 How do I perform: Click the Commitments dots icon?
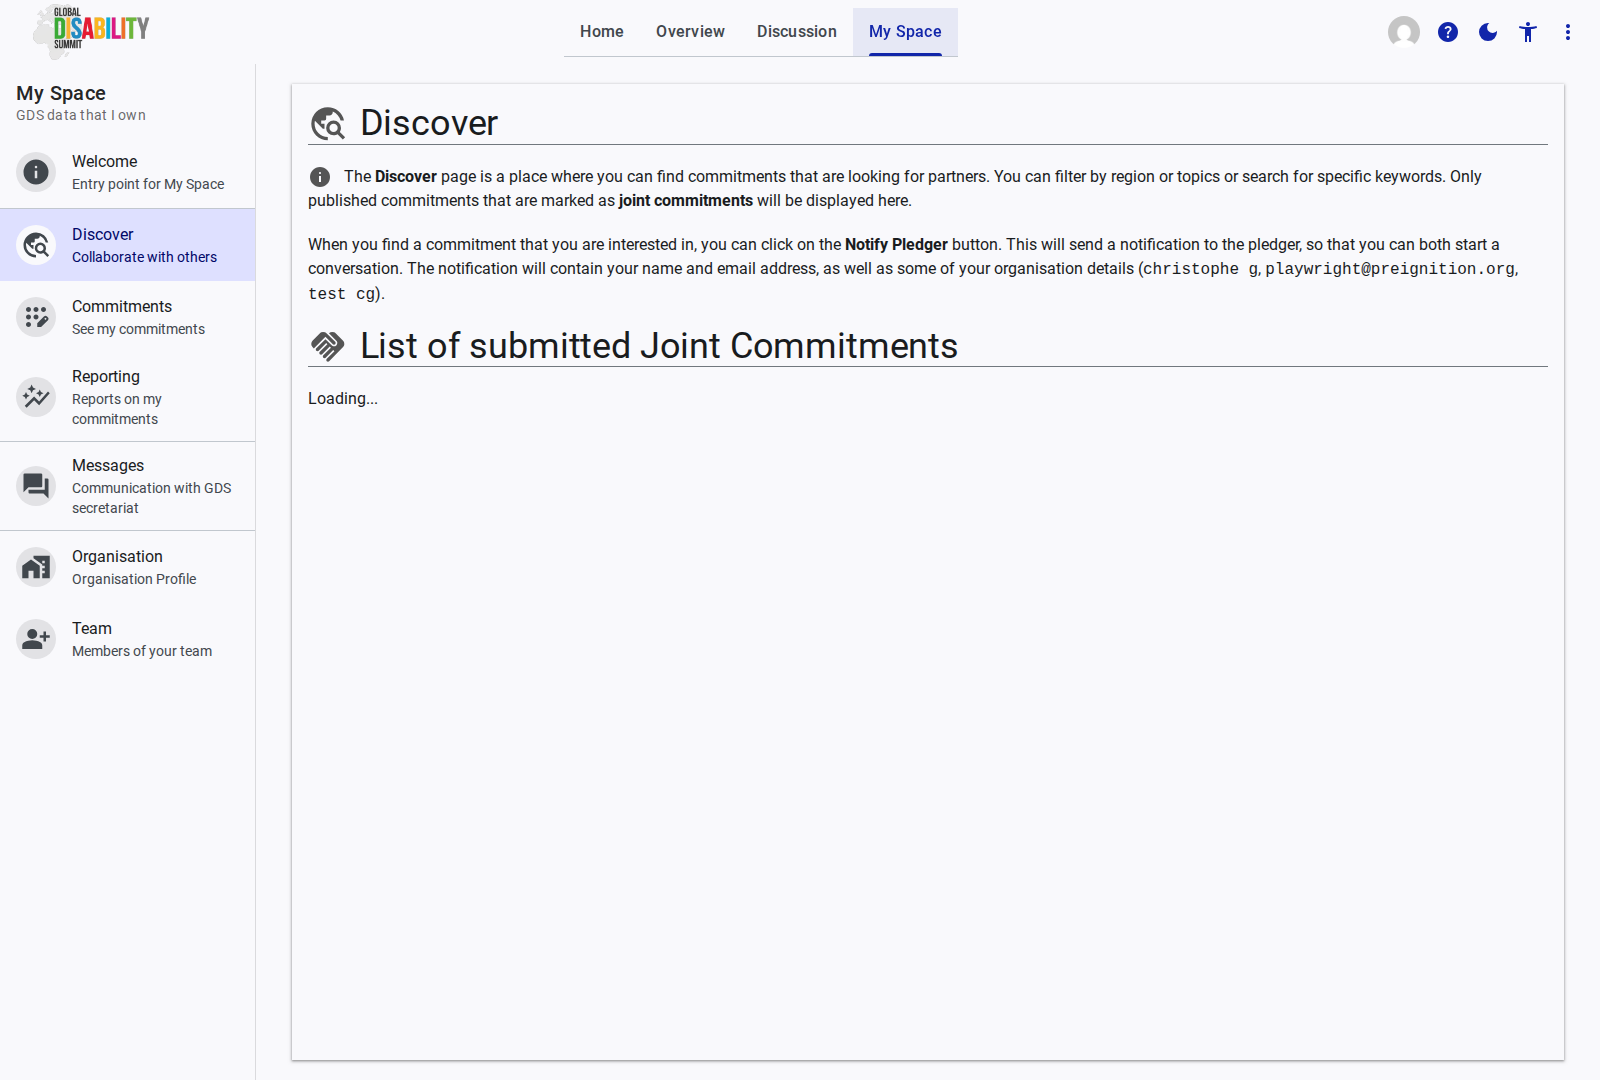point(36,317)
